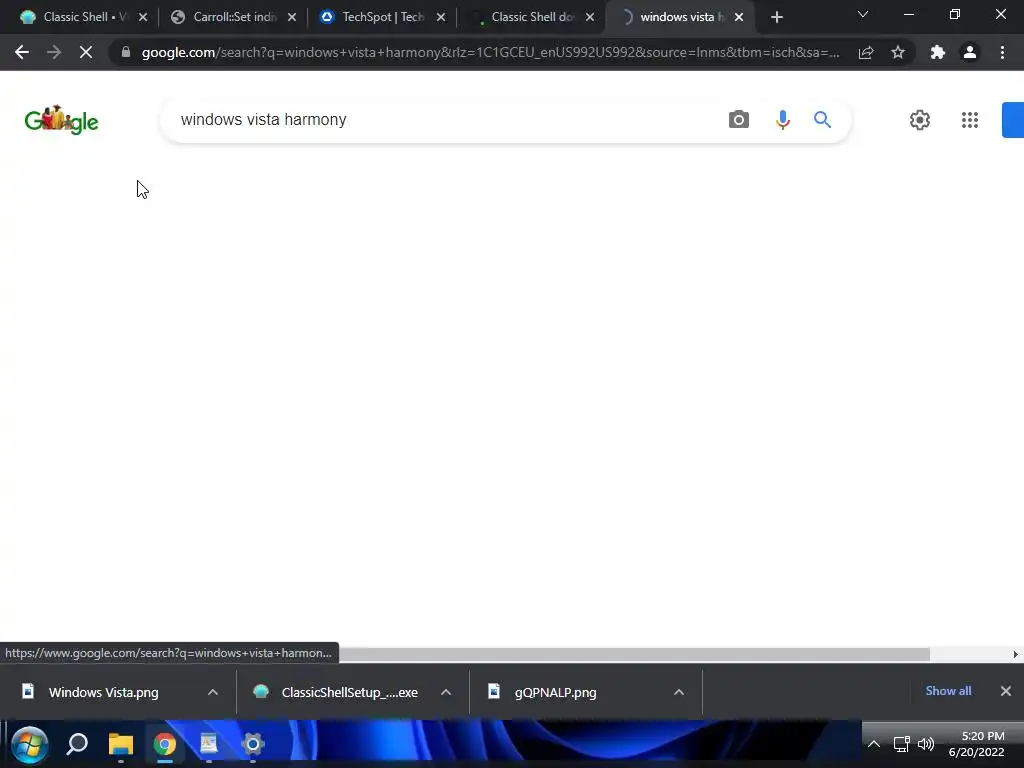Screen dimensions: 1024x768
Task: Close the windows vista tab
Action: click(739, 18)
